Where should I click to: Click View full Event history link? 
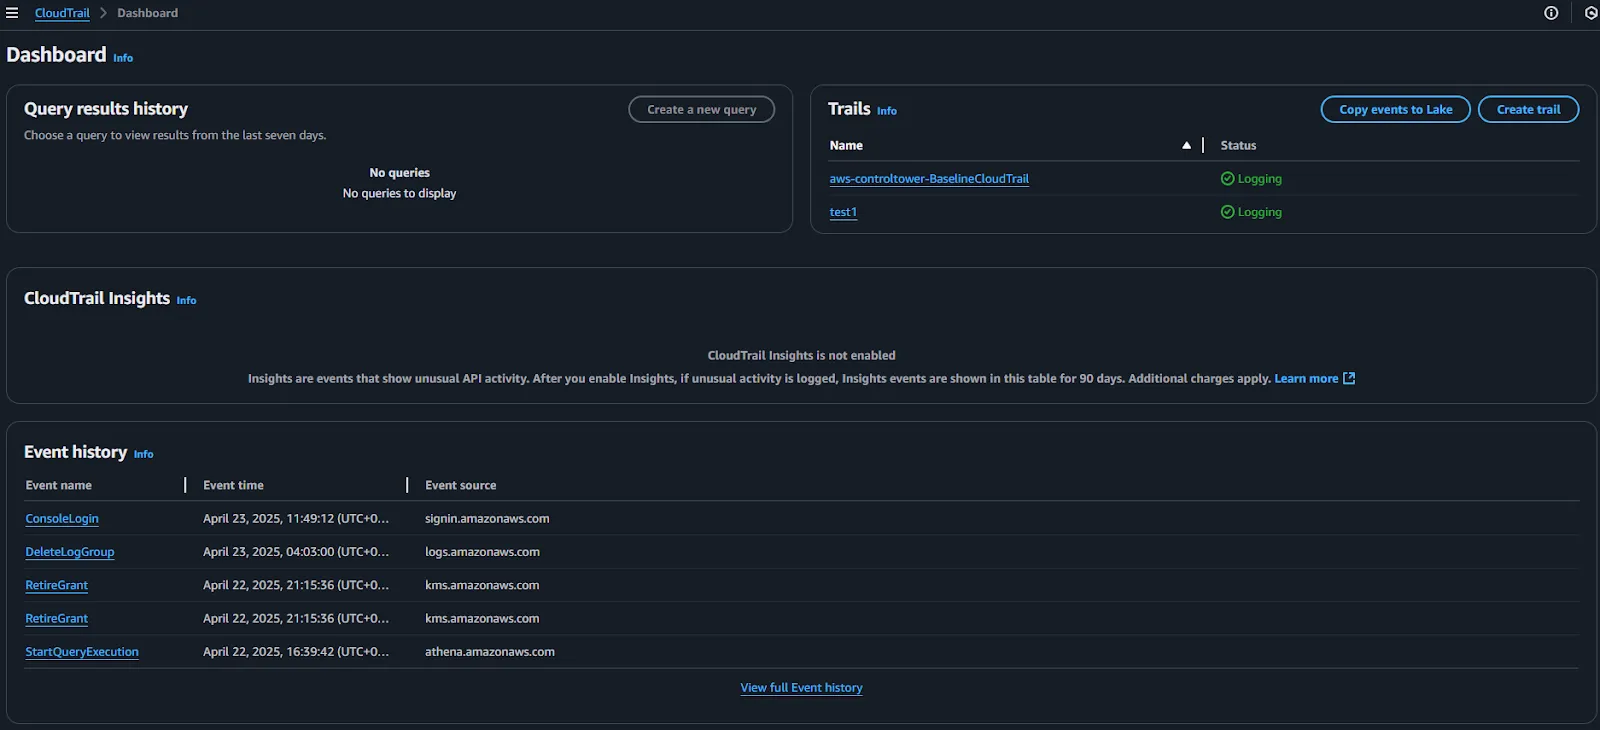pyautogui.click(x=801, y=688)
